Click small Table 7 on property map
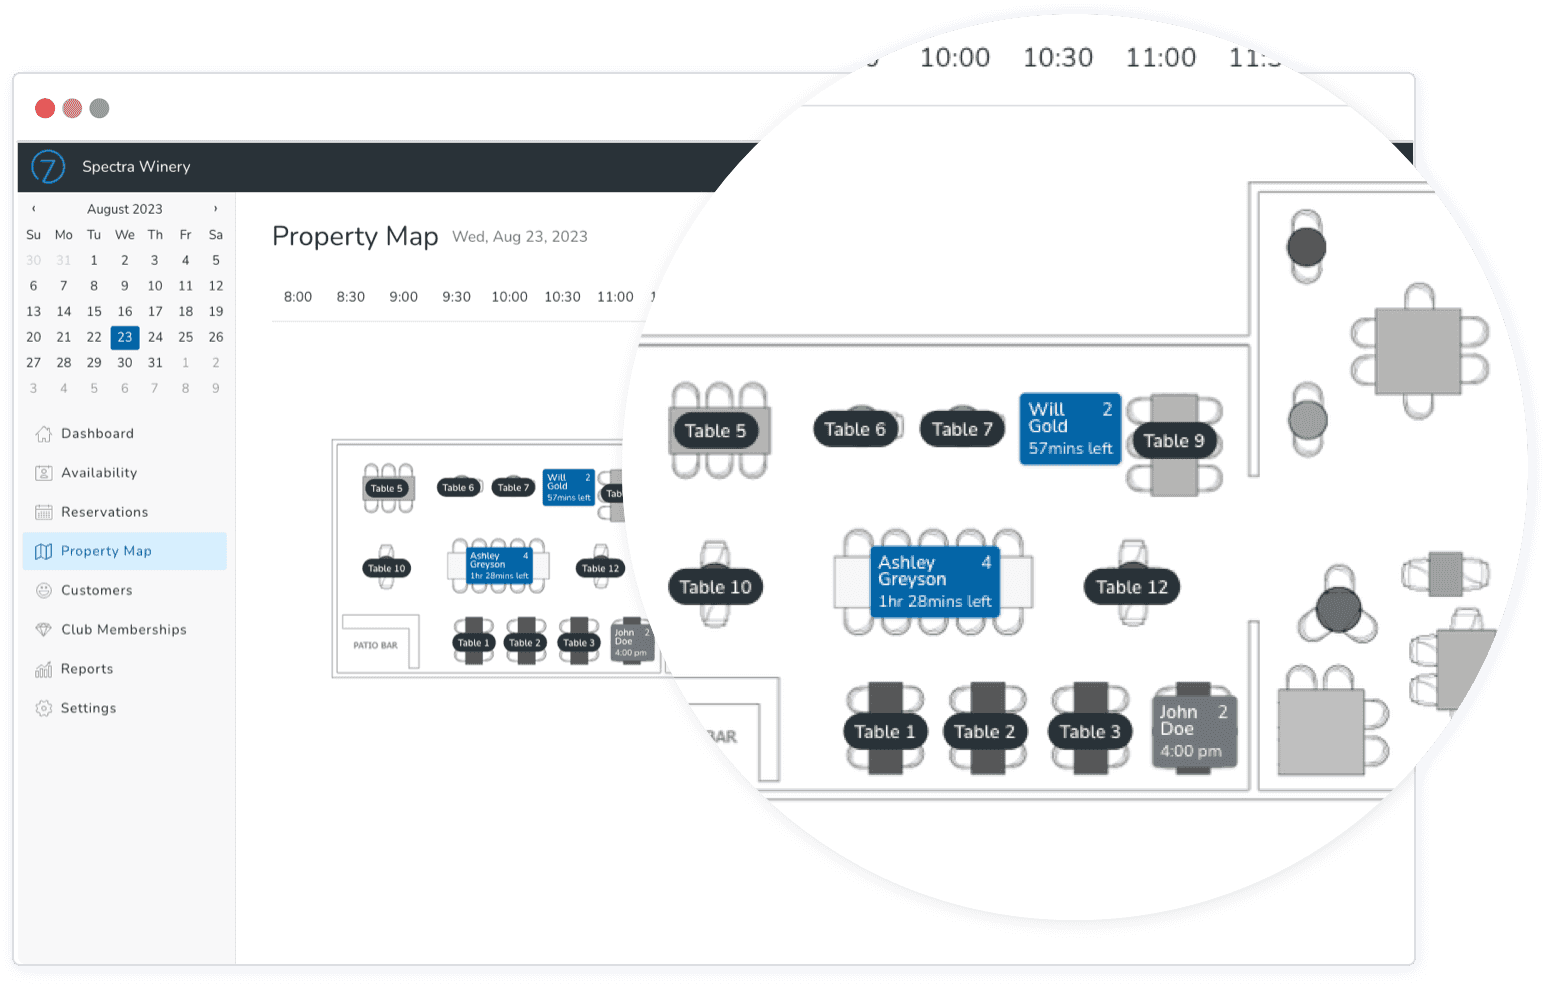 [x=514, y=488]
